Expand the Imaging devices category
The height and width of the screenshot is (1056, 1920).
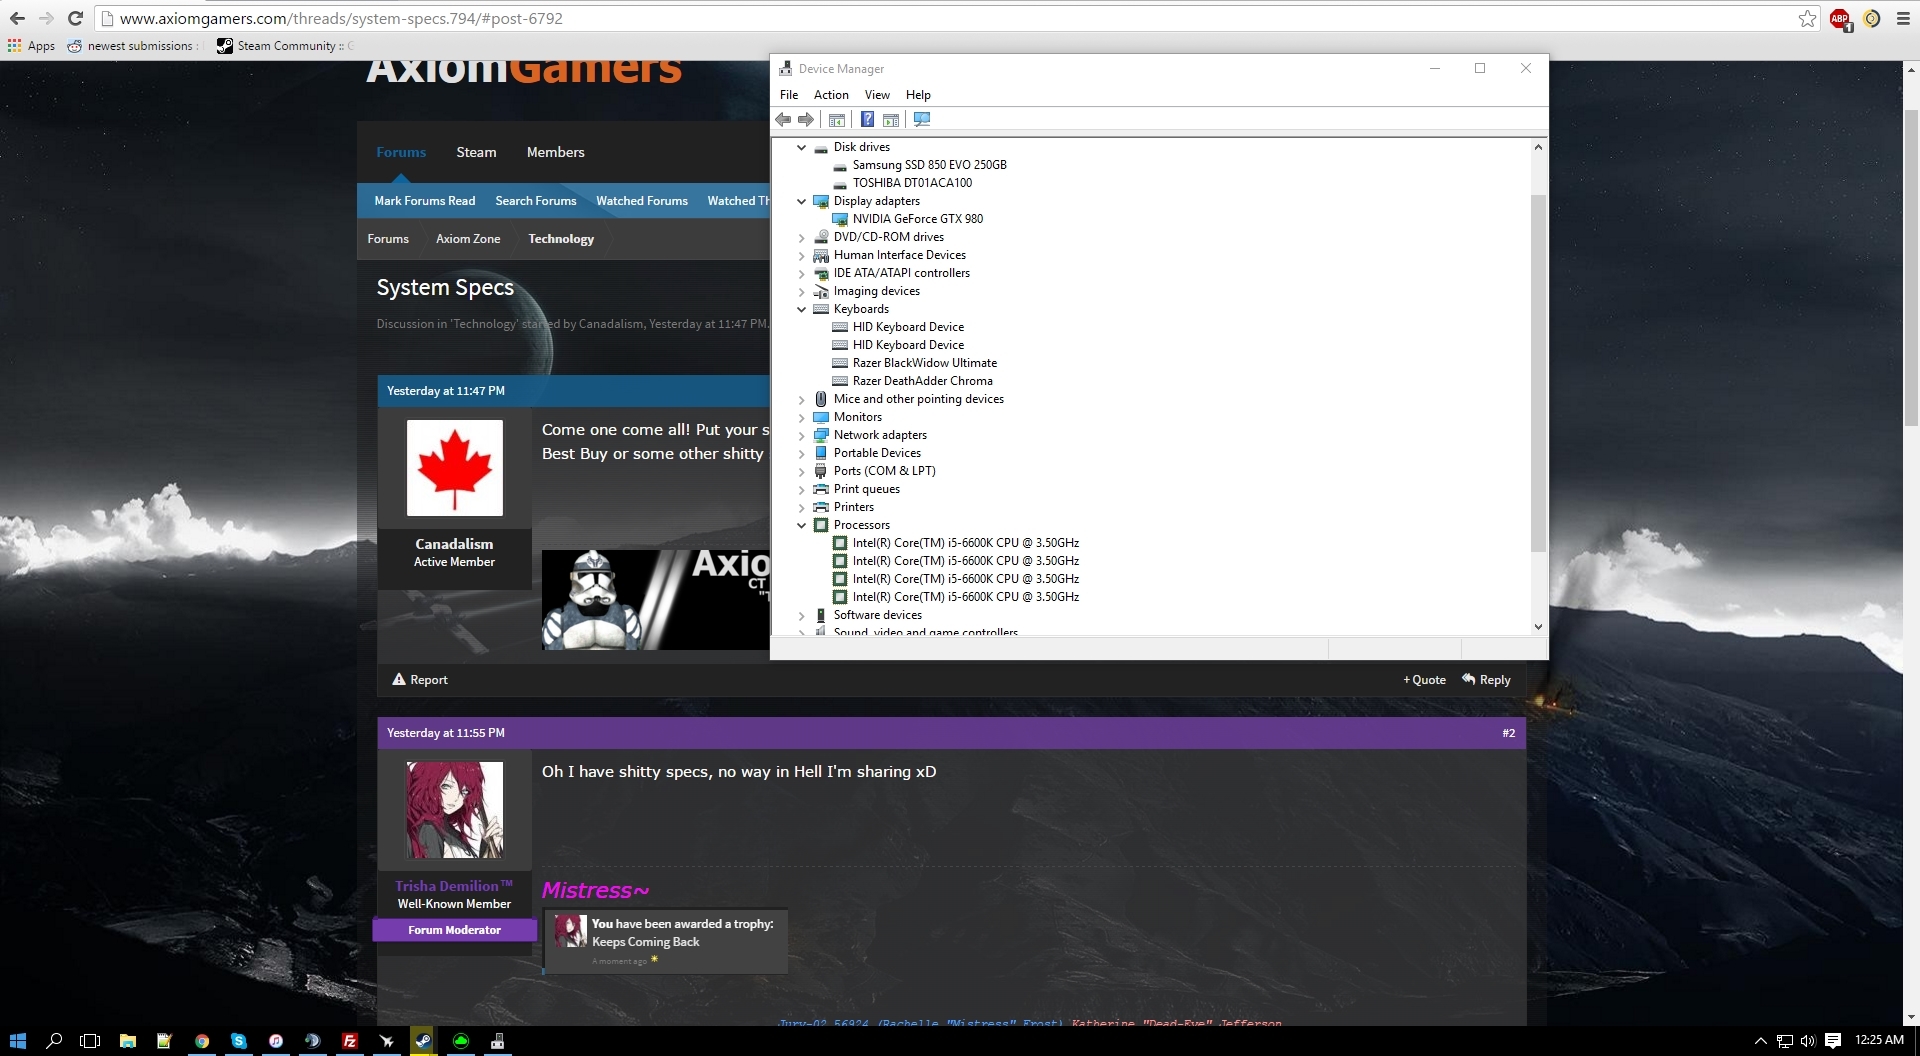(801, 291)
